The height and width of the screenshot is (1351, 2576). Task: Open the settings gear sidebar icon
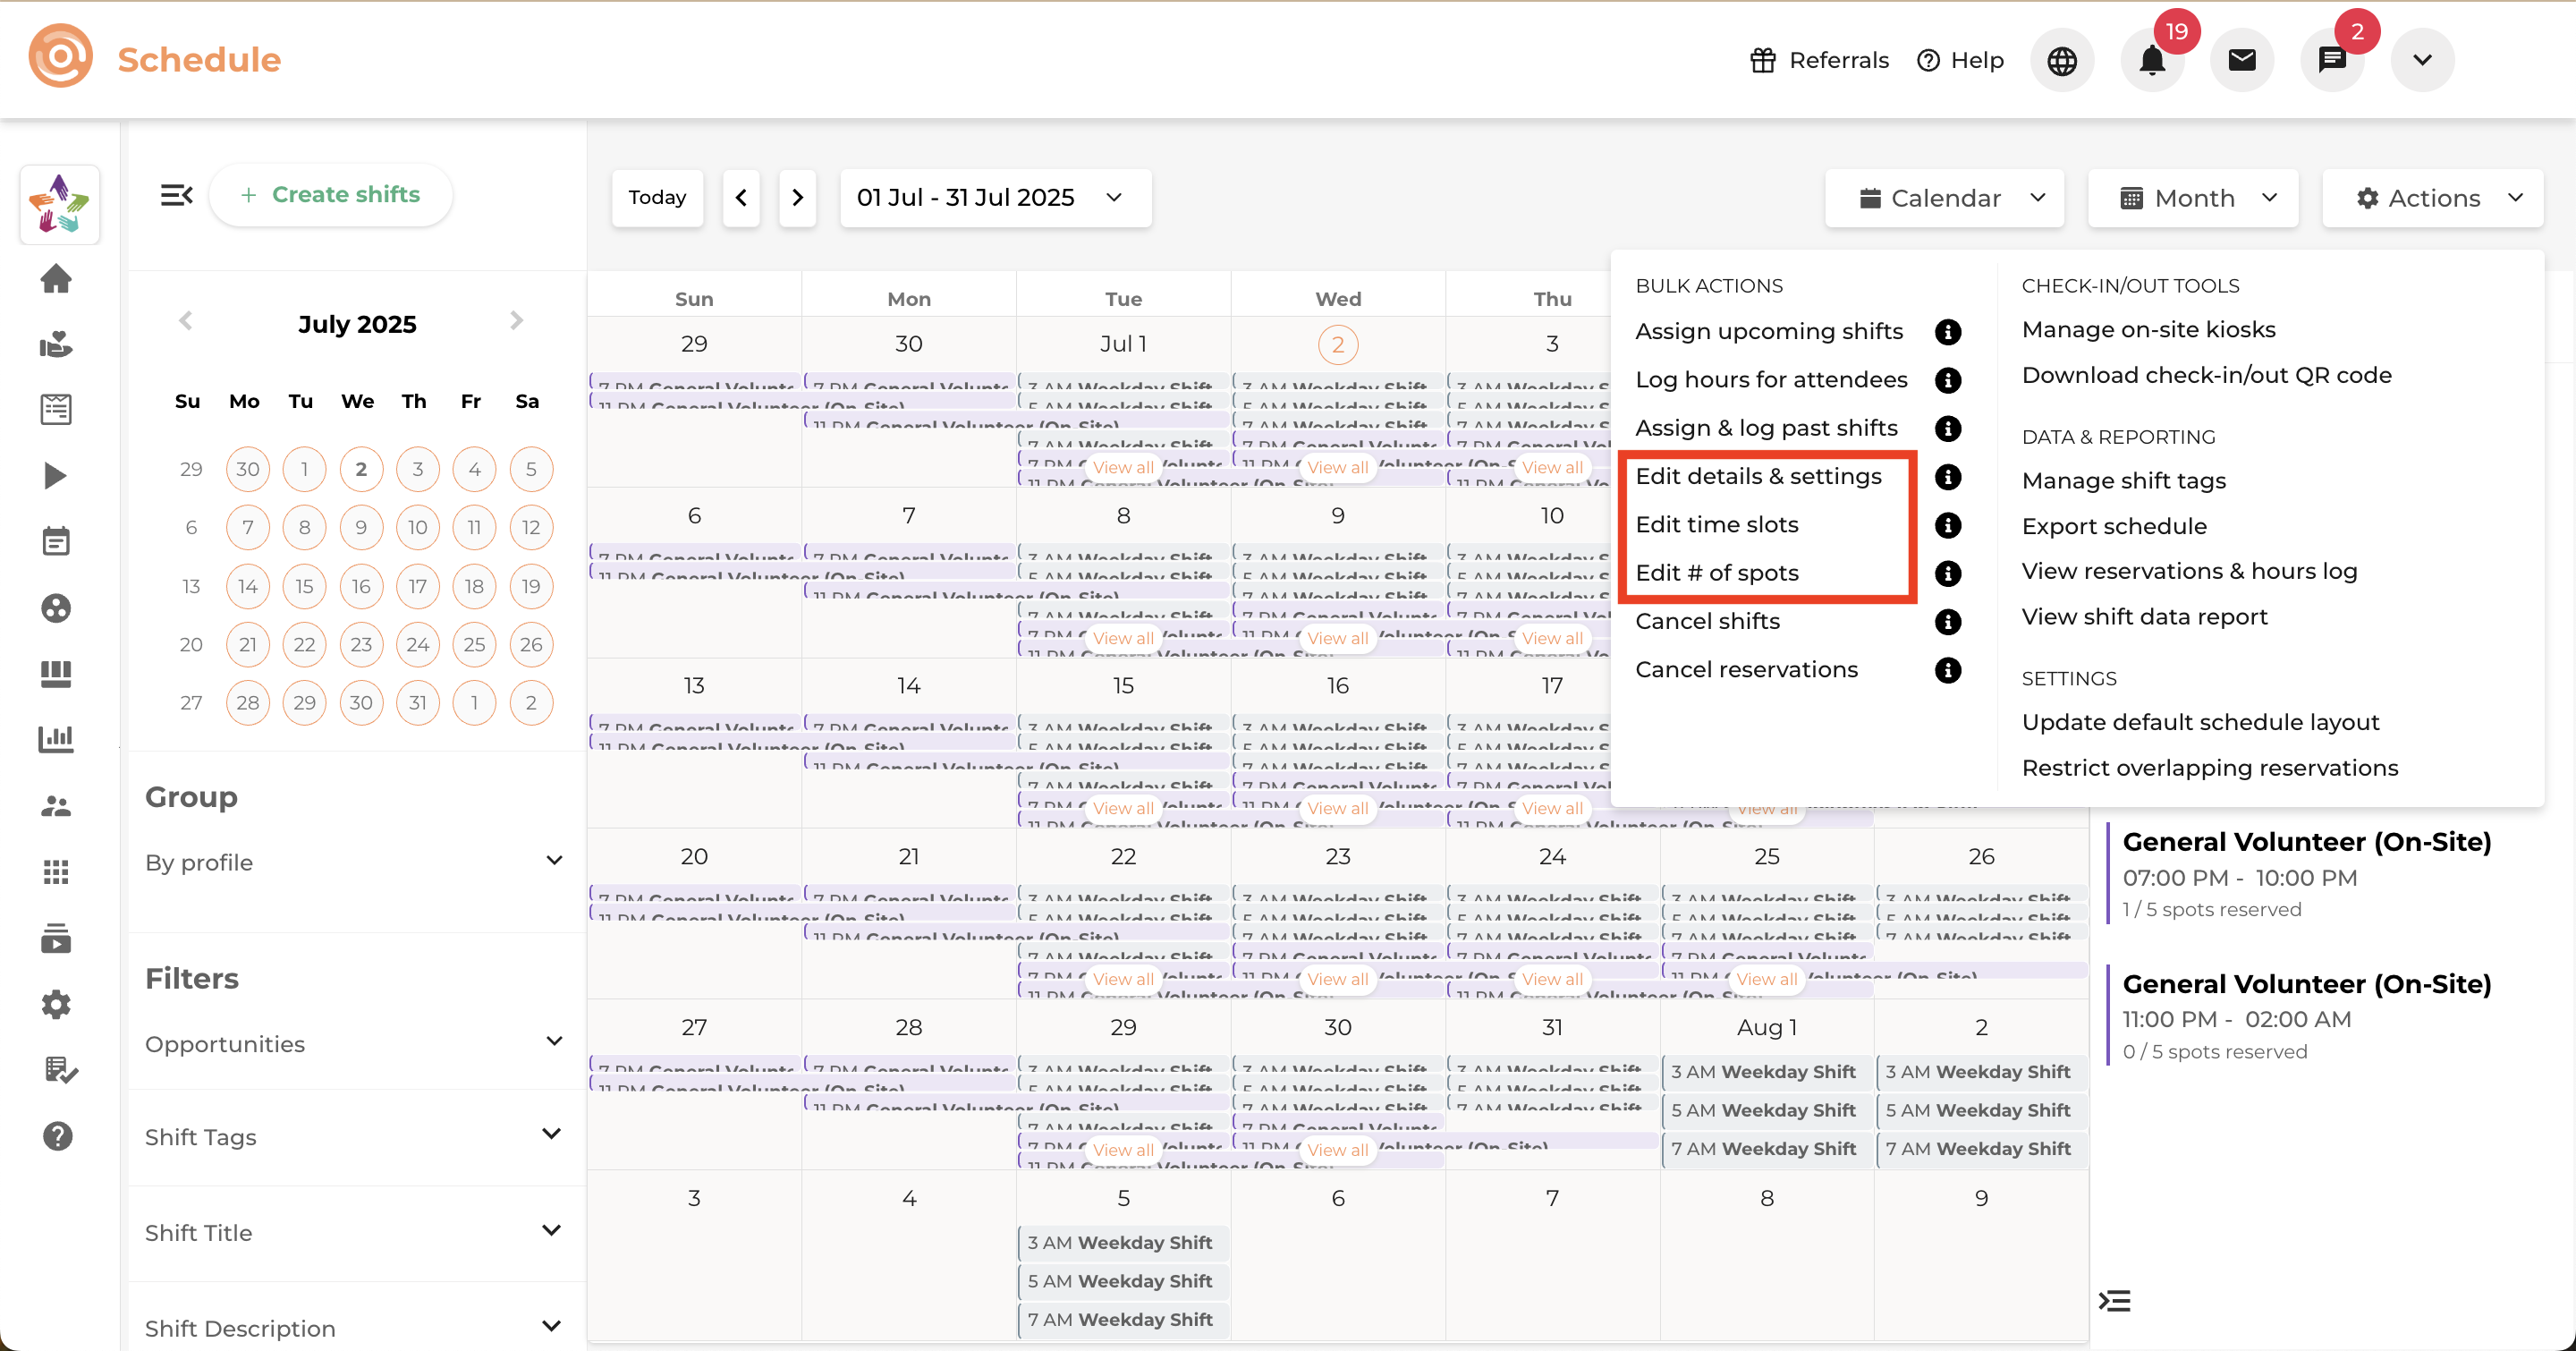coord(56,1004)
